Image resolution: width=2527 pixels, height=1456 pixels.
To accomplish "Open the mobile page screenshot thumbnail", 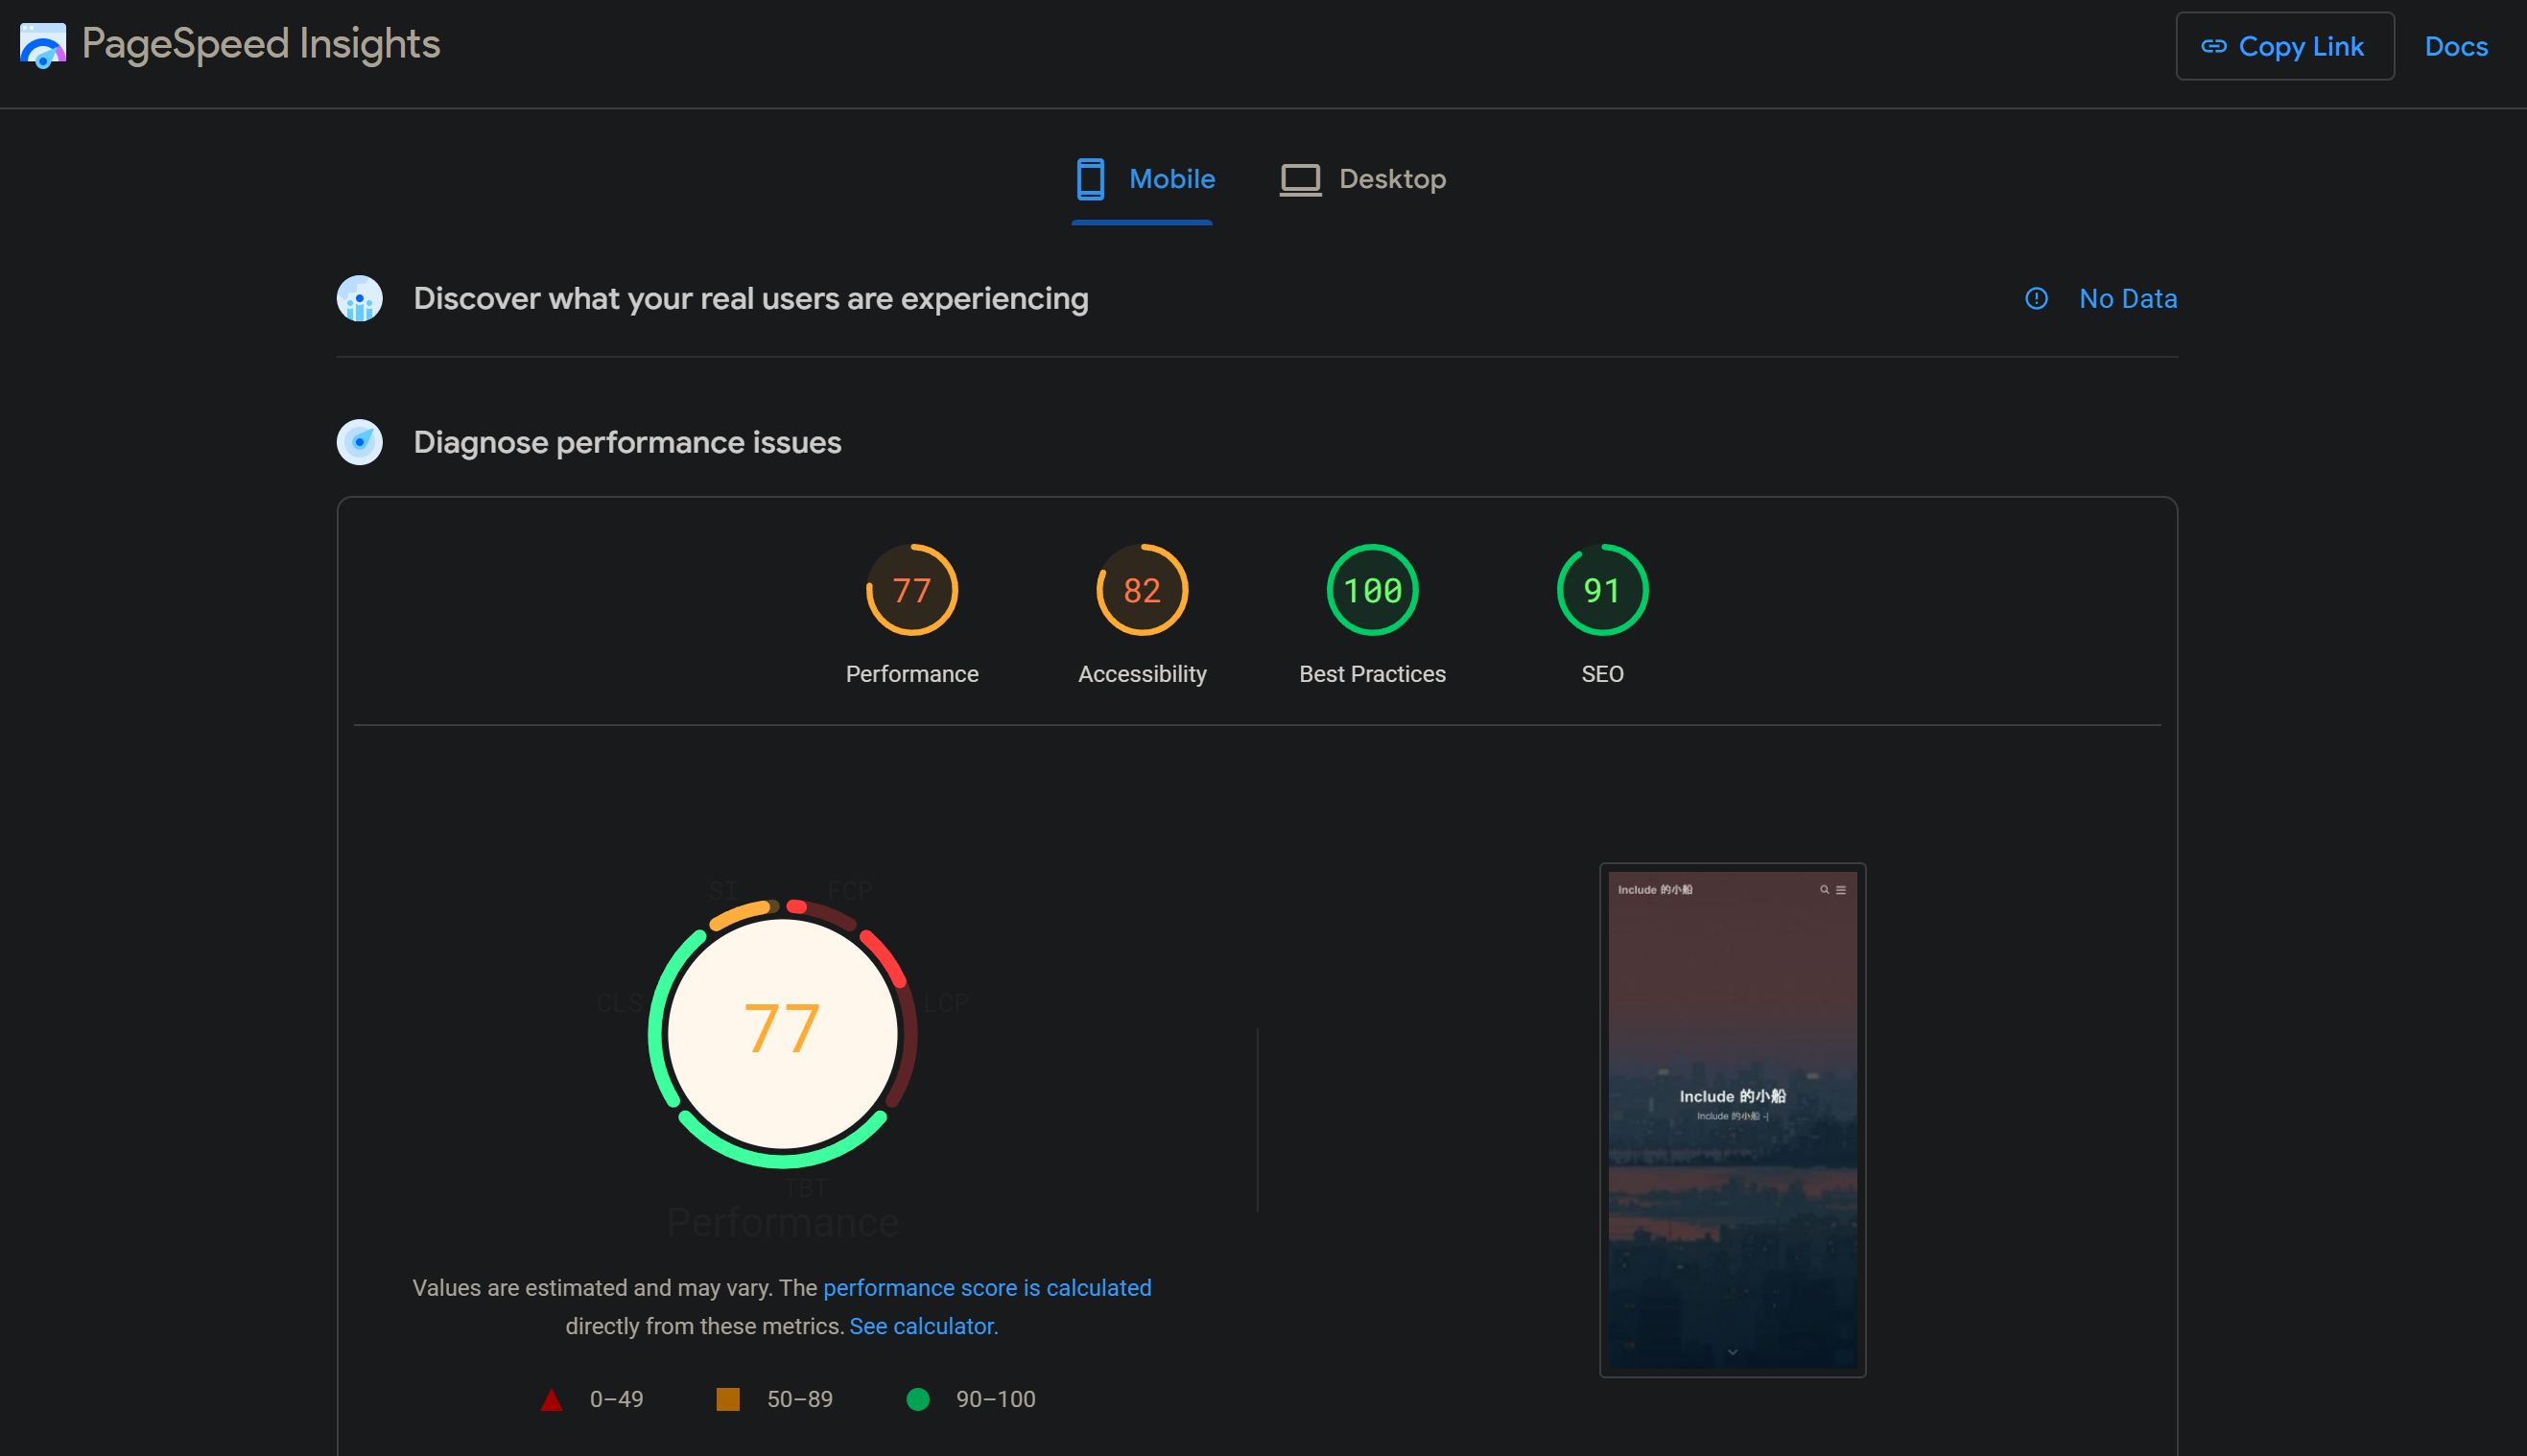I will pyautogui.click(x=1731, y=1118).
